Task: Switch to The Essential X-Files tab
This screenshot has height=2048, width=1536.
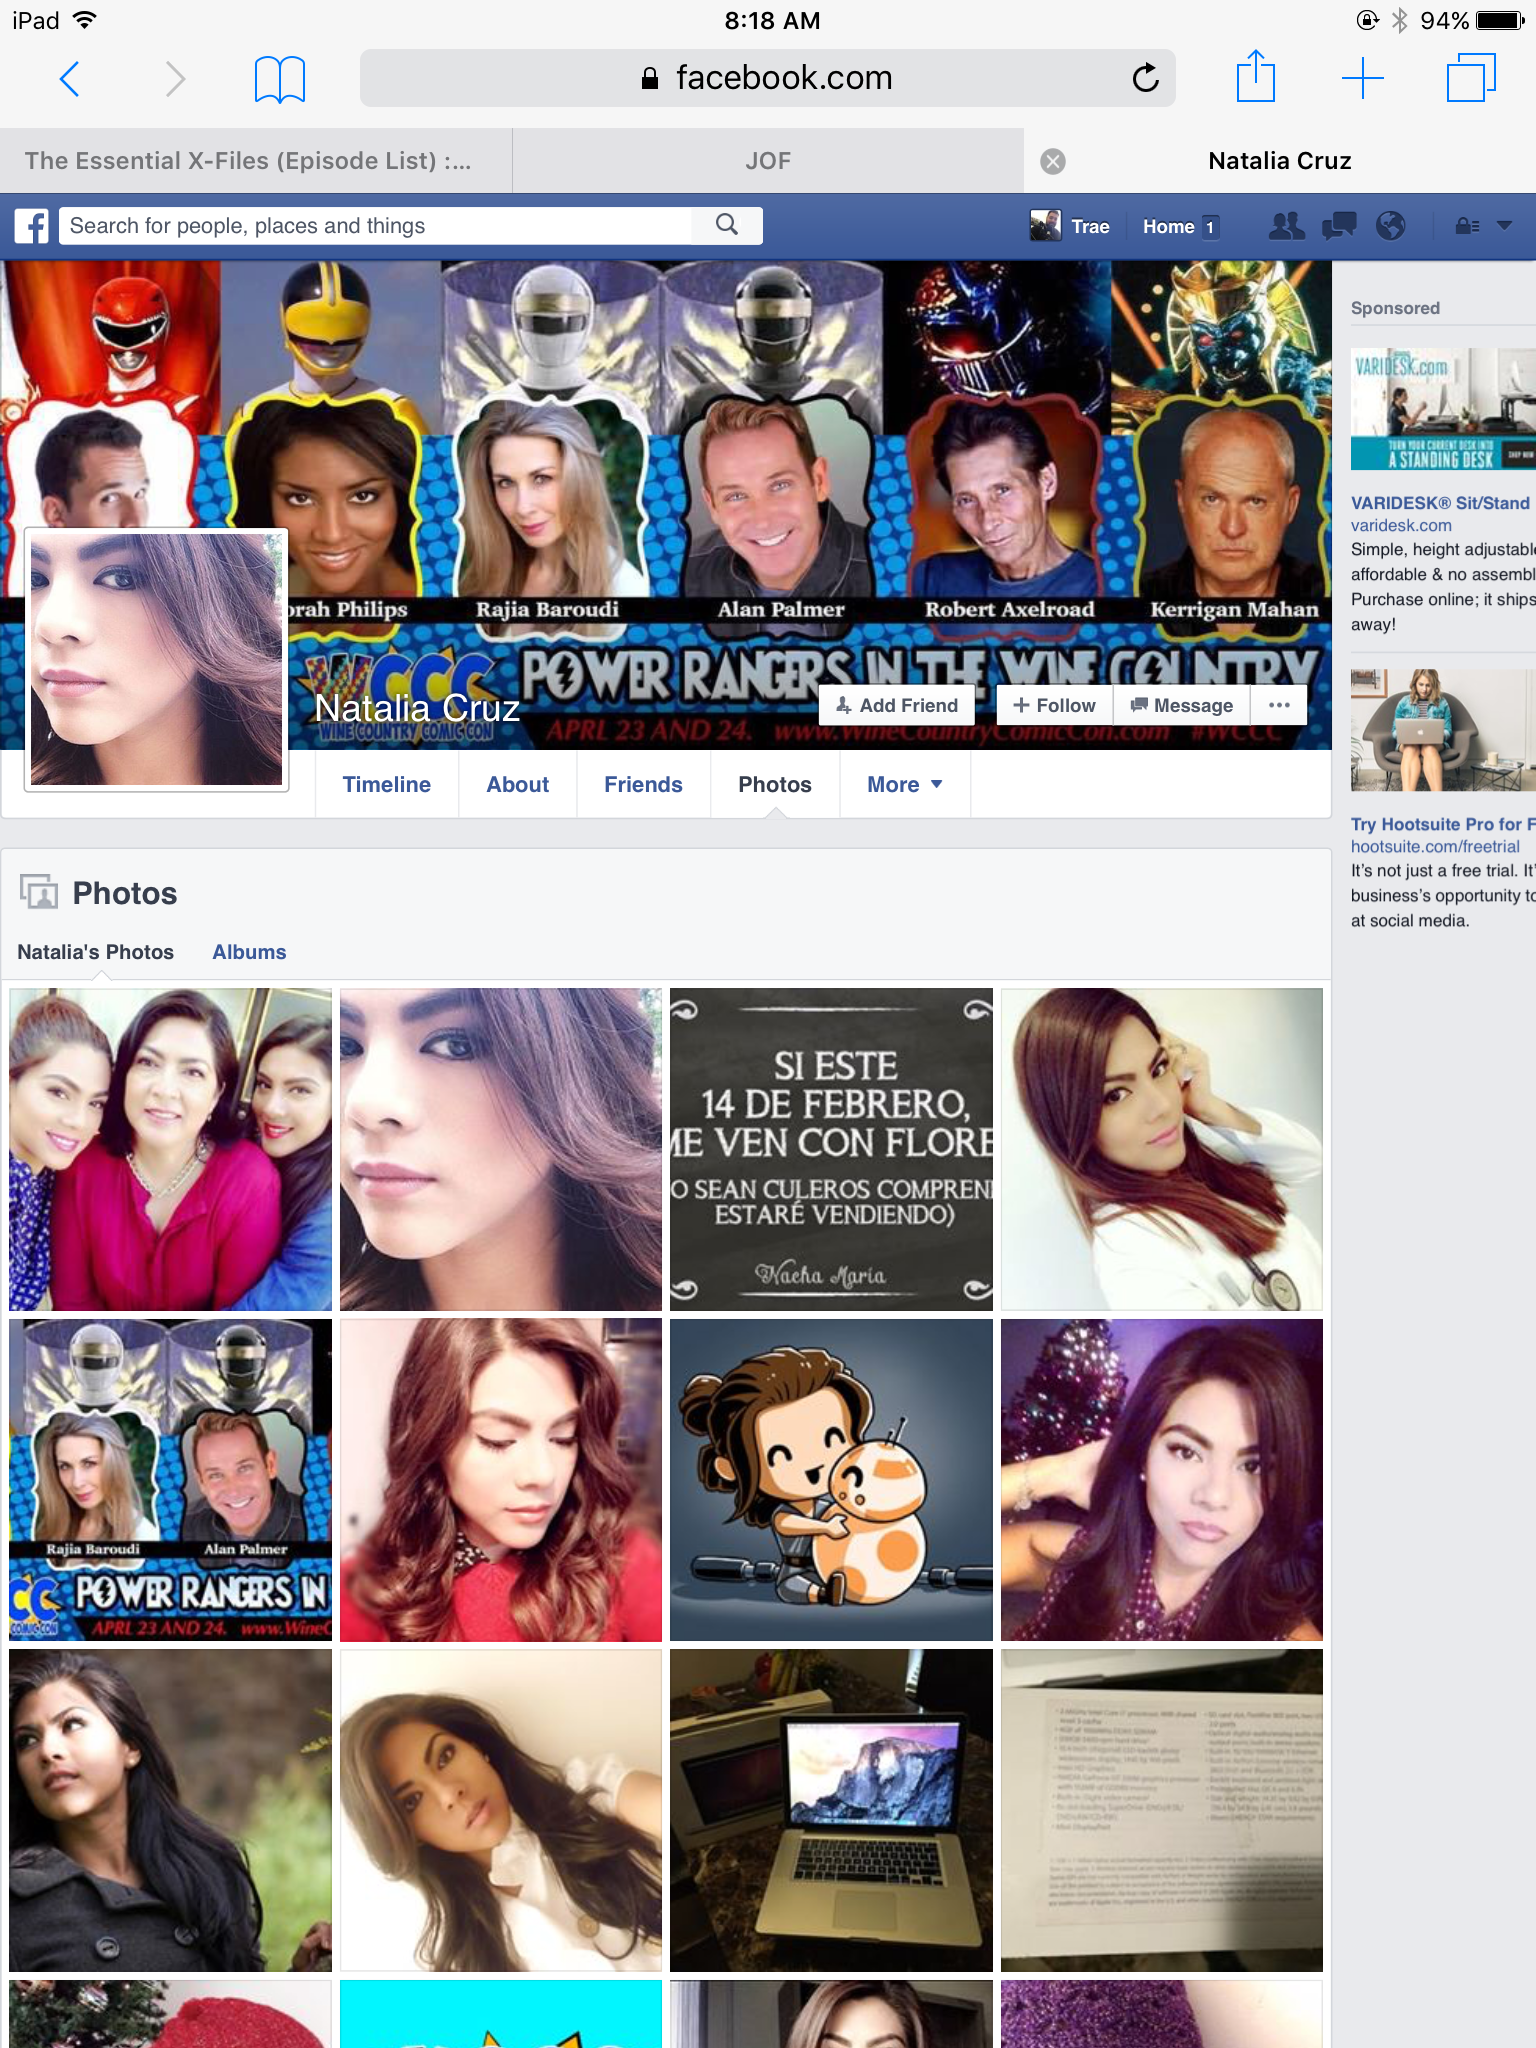Action: [x=256, y=161]
